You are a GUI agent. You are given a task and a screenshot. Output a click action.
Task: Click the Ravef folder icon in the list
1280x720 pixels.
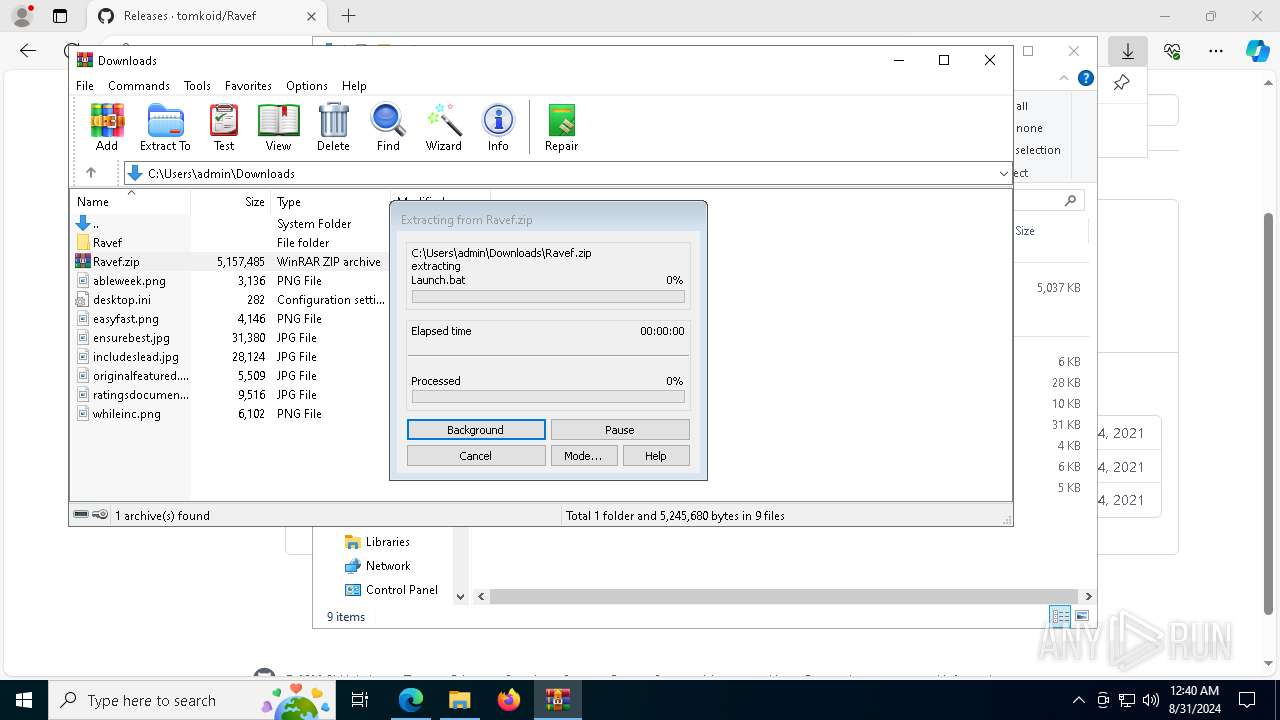(83, 242)
